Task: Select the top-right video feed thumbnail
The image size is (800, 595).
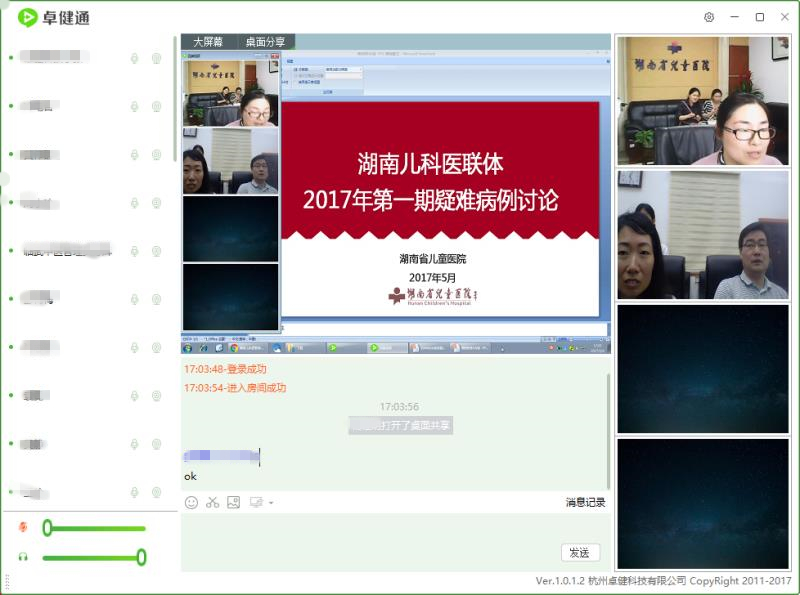Action: click(x=702, y=101)
